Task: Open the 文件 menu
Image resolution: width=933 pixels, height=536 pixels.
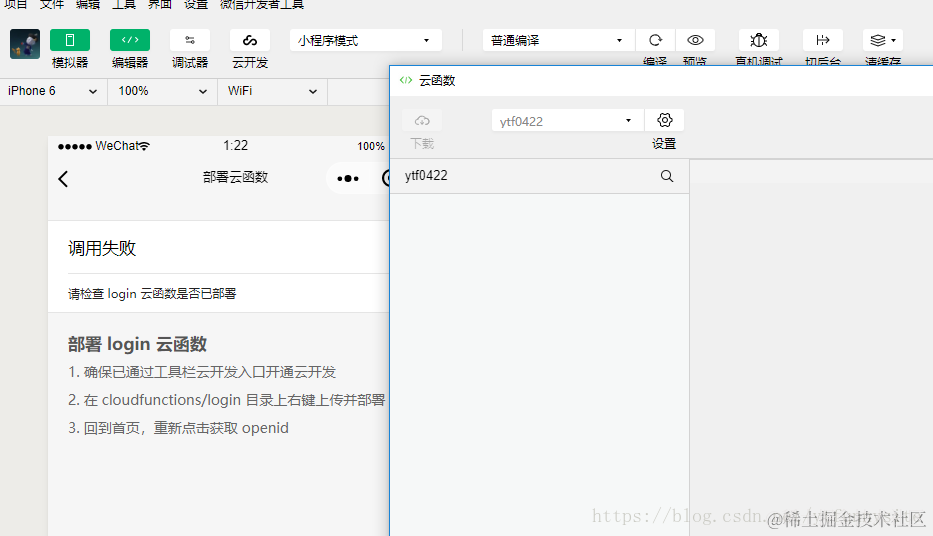Action: tap(51, 5)
